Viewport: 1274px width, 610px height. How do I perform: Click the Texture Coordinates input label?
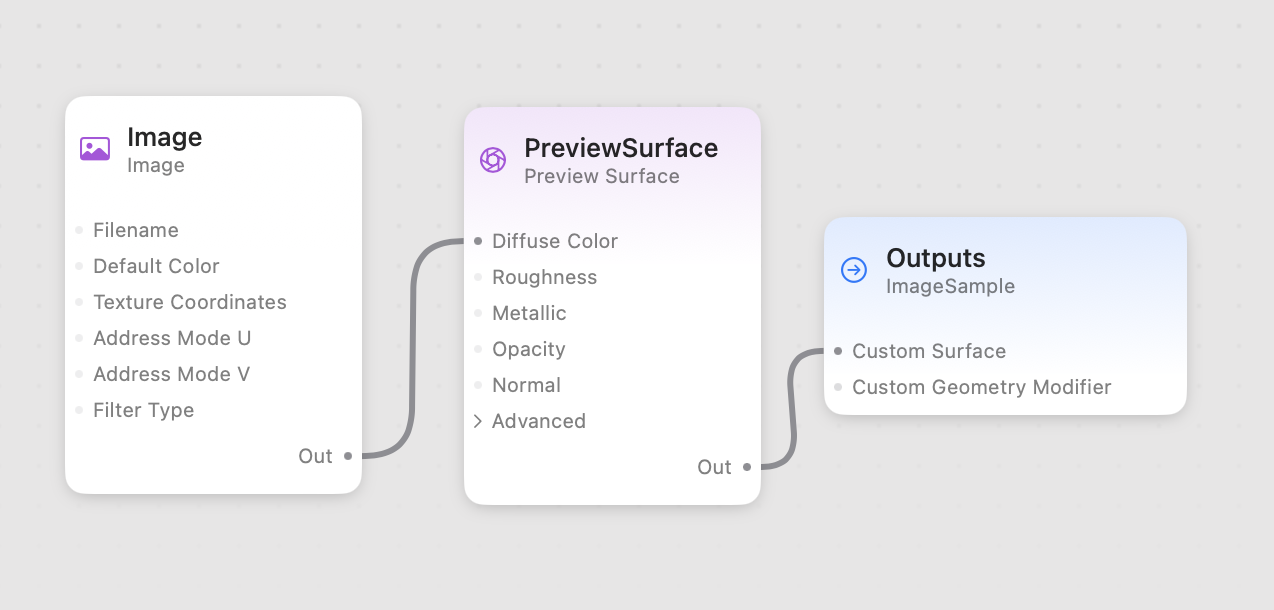click(189, 302)
